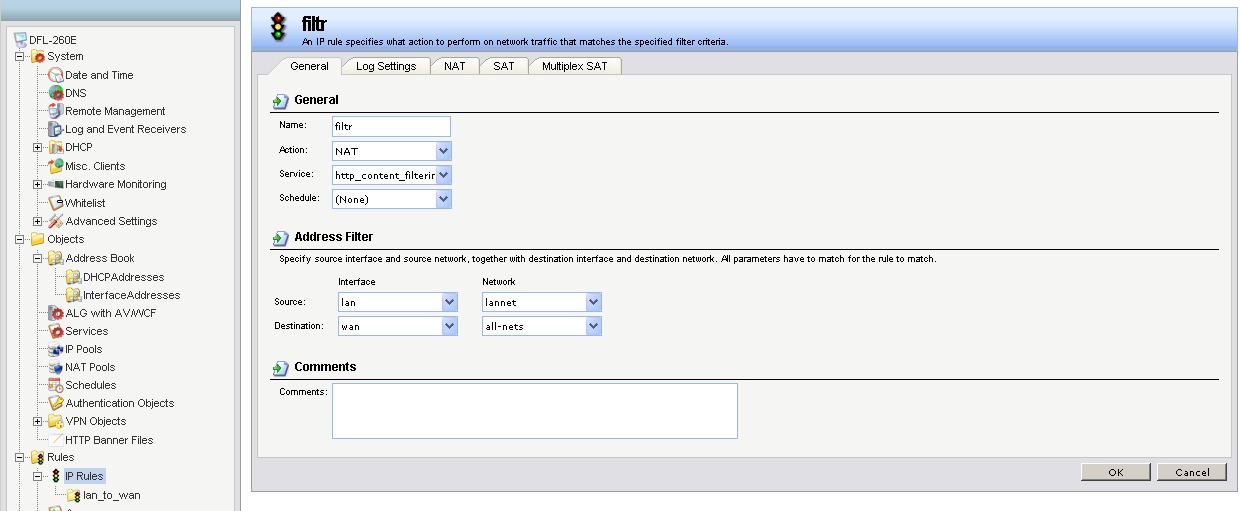Image resolution: width=1240 pixels, height=511 pixels.
Task: Click the Date and Time clock icon
Action: click(x=56, y=75)
